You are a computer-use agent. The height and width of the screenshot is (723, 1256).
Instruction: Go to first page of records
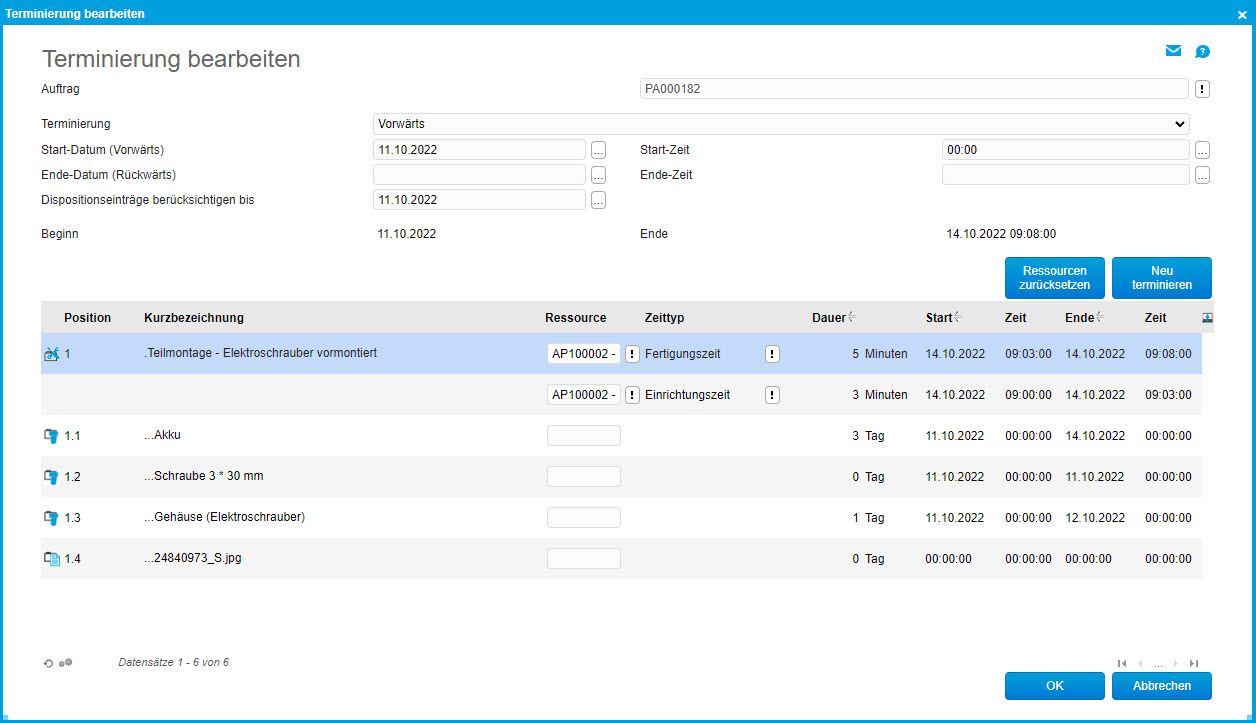coord(1122,663)
